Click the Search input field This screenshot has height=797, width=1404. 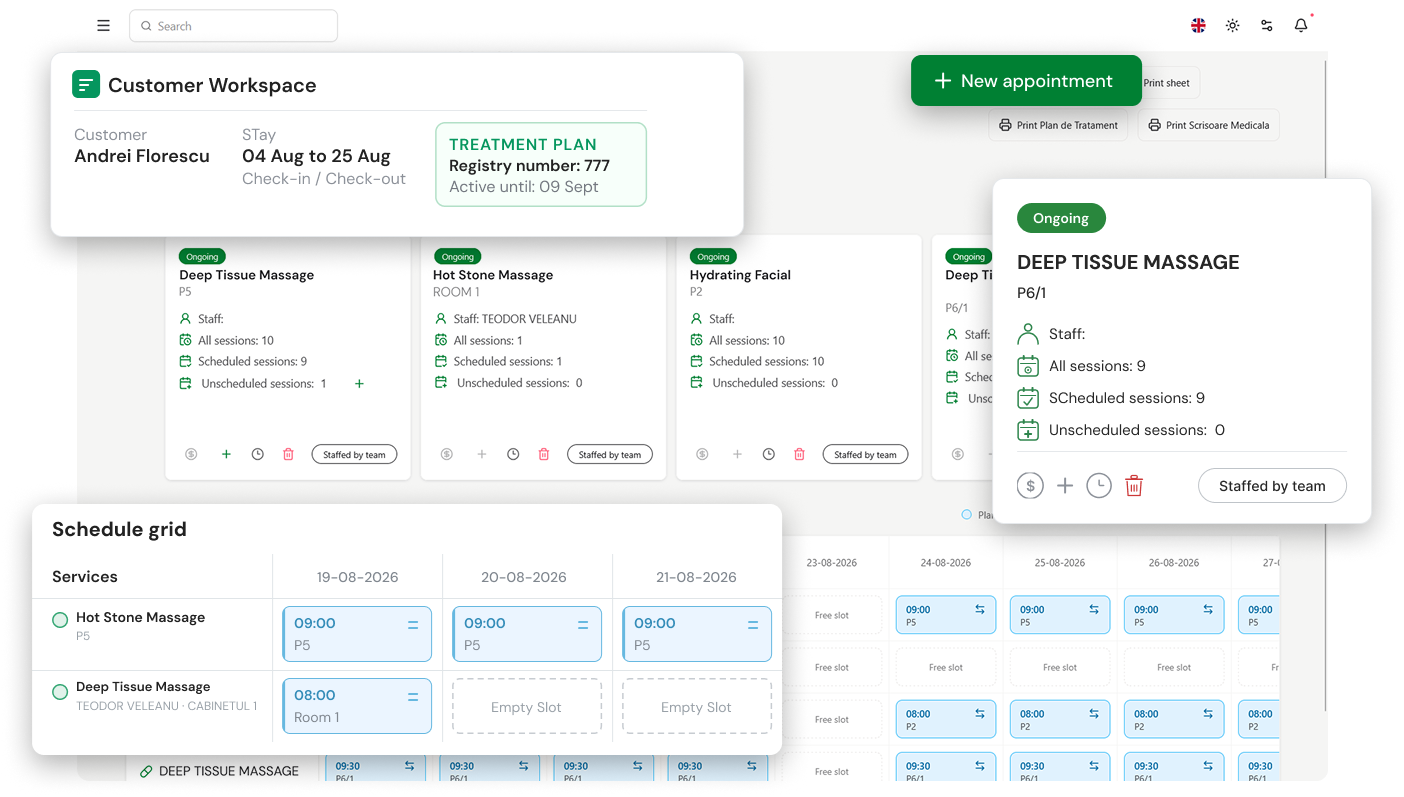[233, 26]
